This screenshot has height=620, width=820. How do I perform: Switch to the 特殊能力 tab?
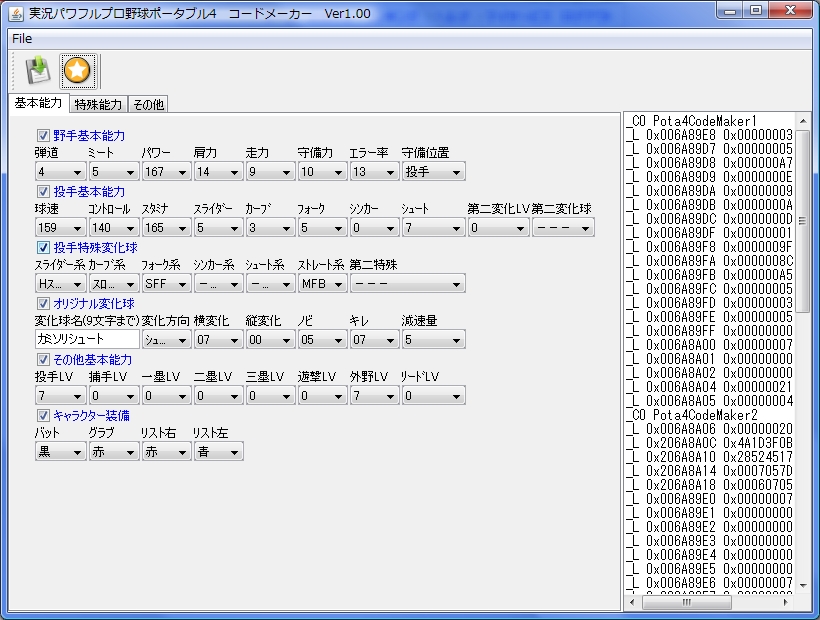(98, 105)
